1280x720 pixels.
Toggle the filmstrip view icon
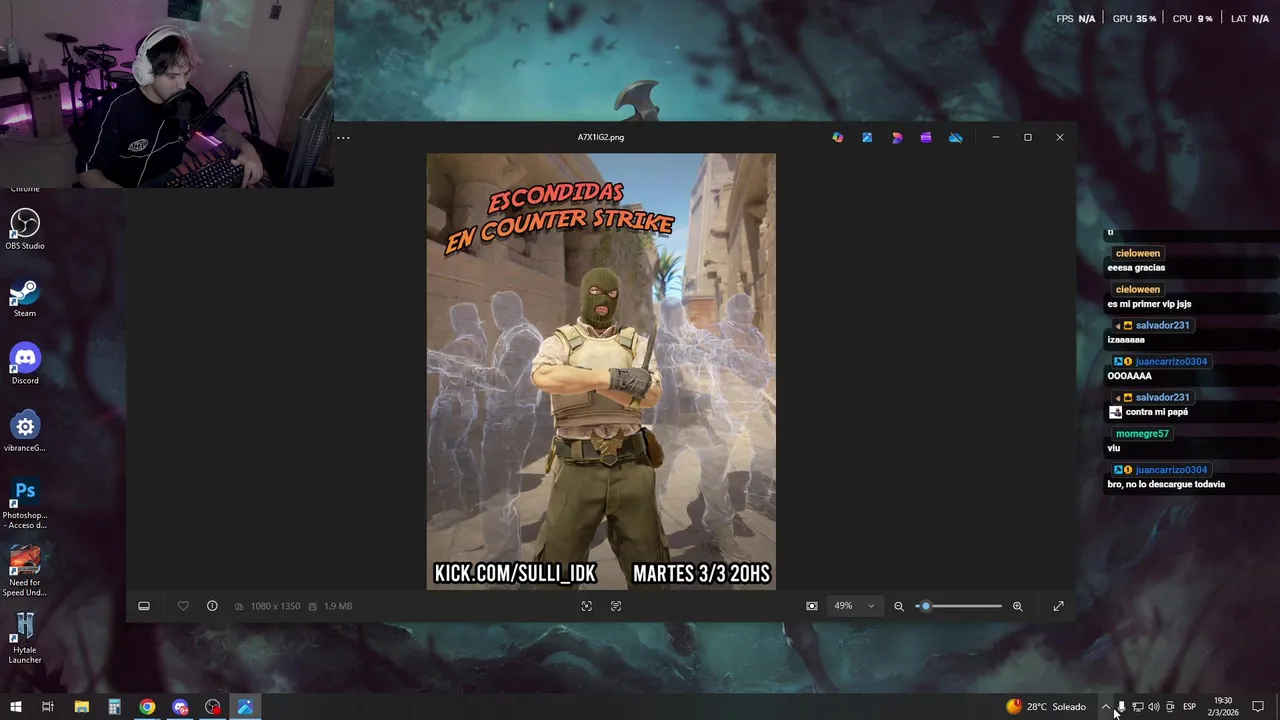pyautogui.click(x=144, y=606)
